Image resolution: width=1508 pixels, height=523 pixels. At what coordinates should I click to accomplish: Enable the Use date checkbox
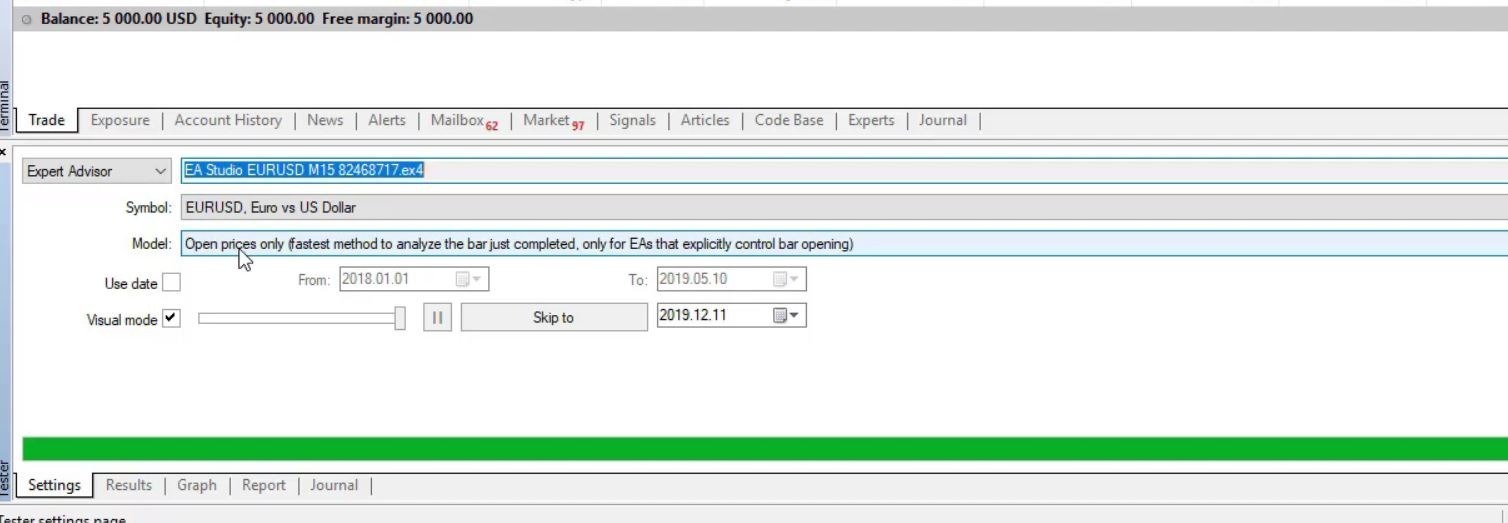(172, 283)
